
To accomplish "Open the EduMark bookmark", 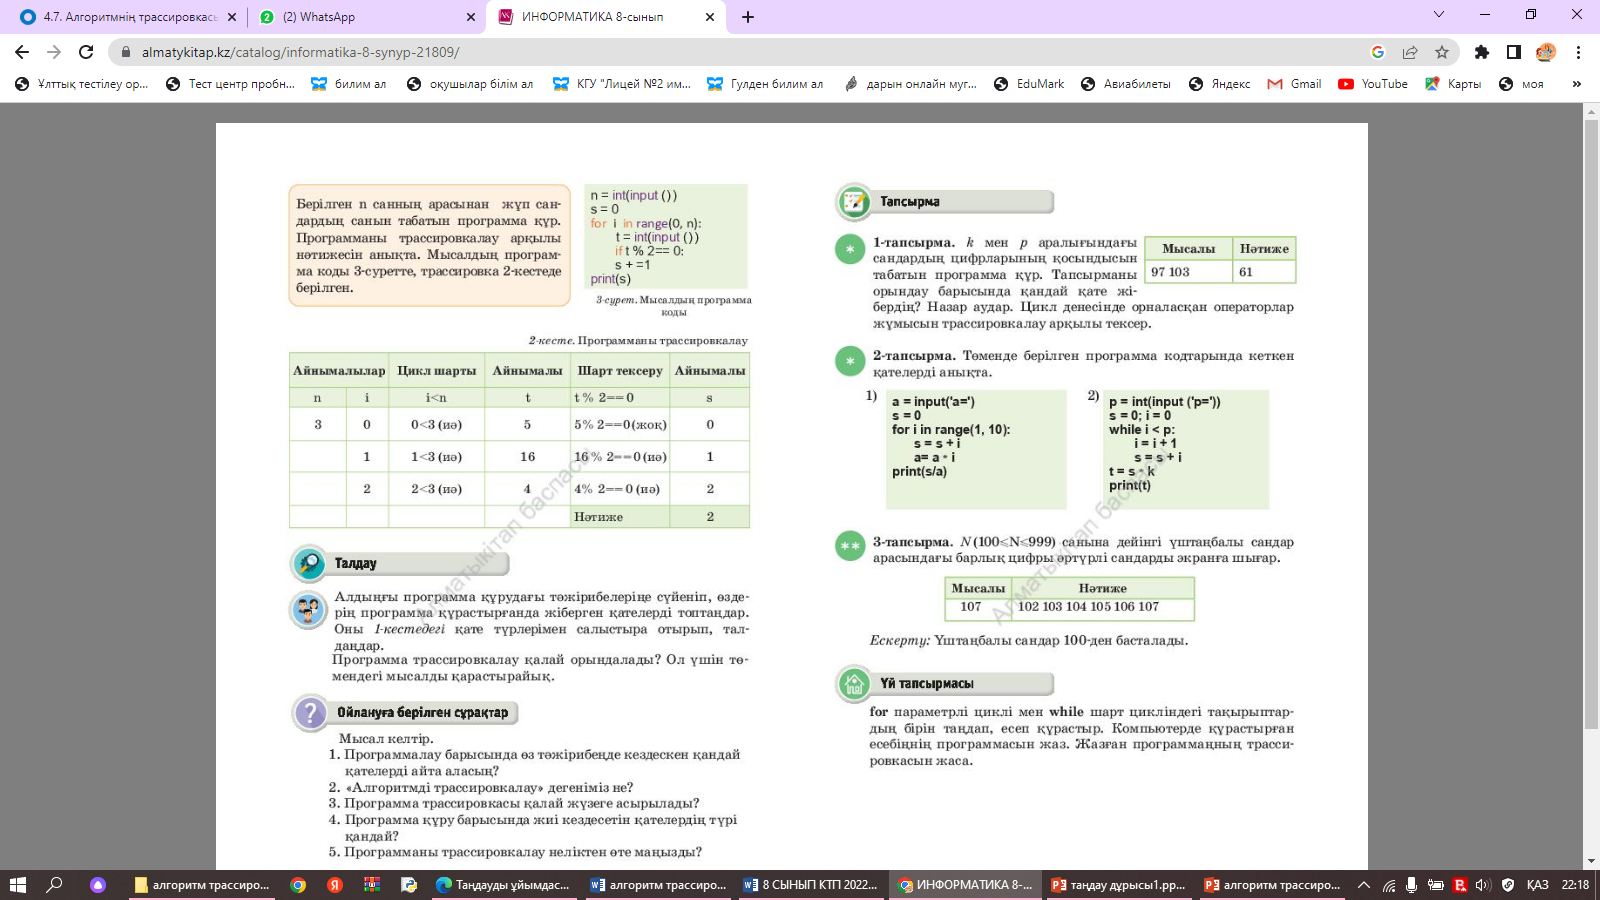I will pyautogui.click(x=1029, y=84).
